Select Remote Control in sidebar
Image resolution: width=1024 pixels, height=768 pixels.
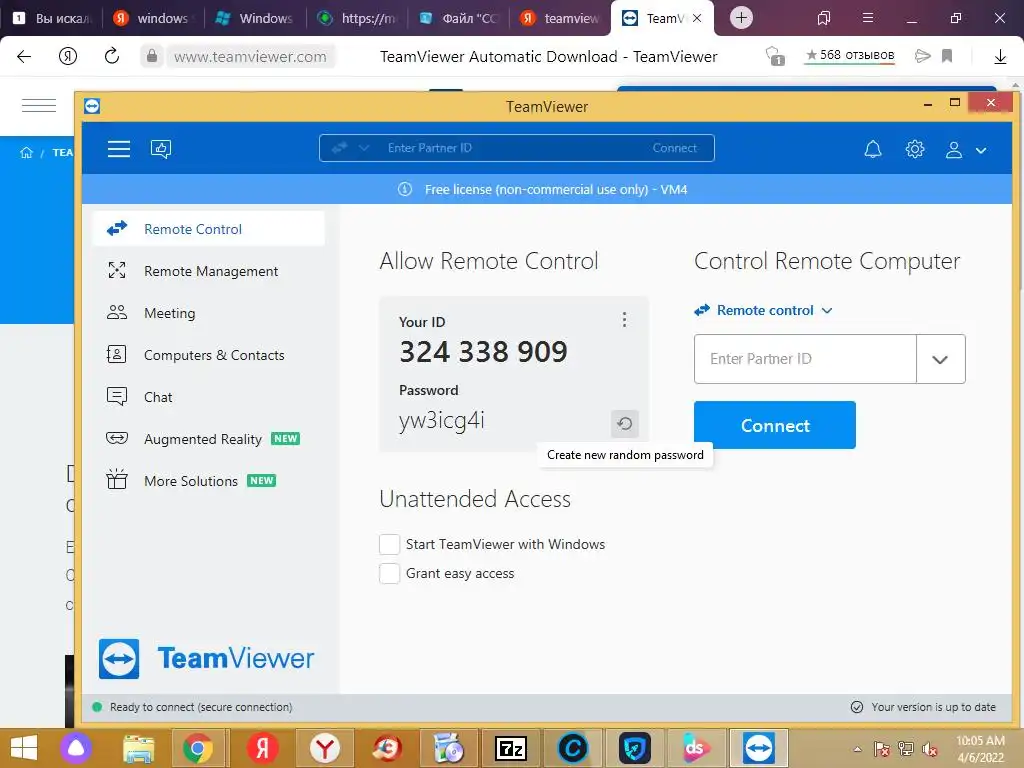tap(208, 229)
